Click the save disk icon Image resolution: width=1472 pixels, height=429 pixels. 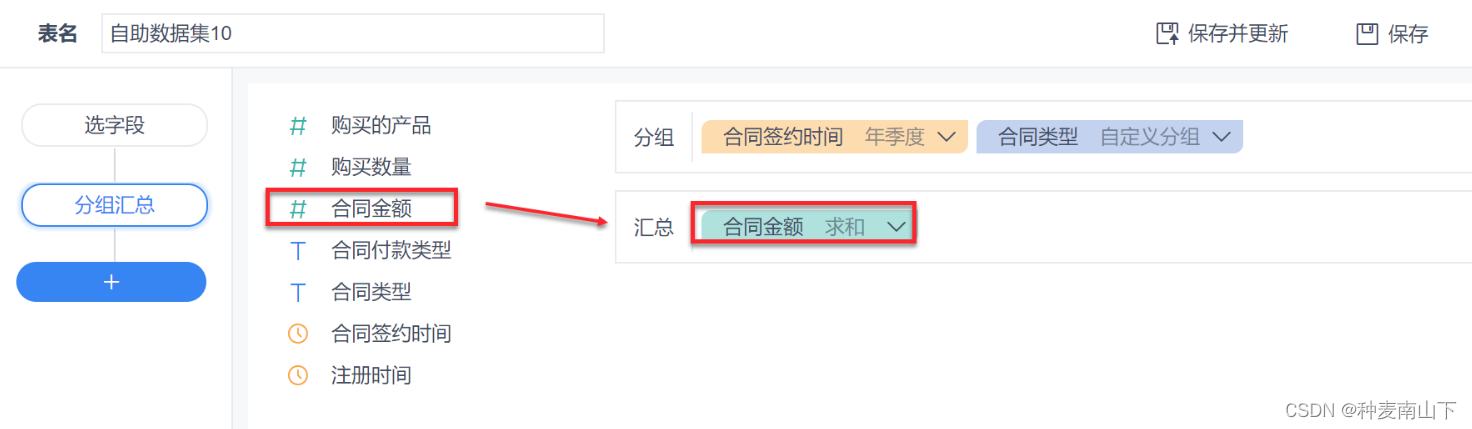click(x=1367, y=34)
